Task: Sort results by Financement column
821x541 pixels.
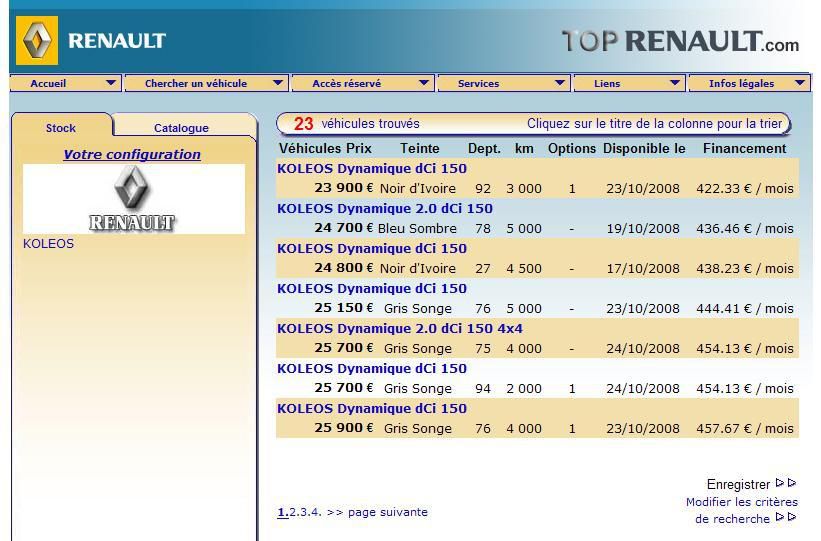Action: [745, 148]
